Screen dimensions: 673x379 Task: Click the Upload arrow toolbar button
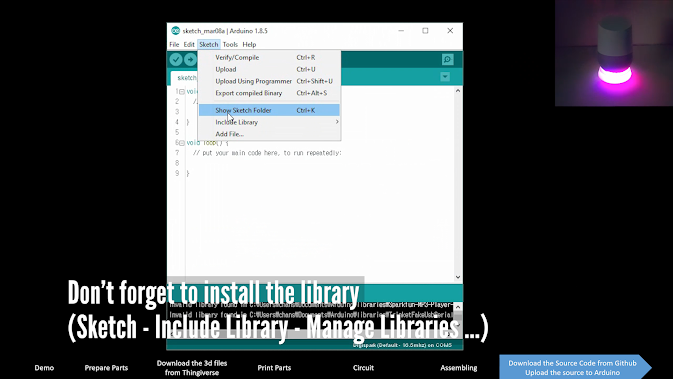[190, 59]
